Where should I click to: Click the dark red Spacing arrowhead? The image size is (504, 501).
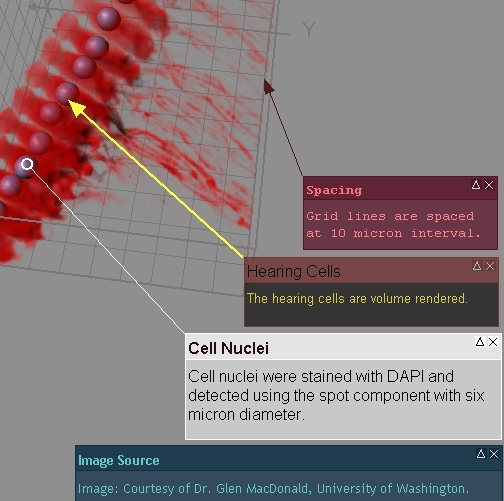click(269, 87)
